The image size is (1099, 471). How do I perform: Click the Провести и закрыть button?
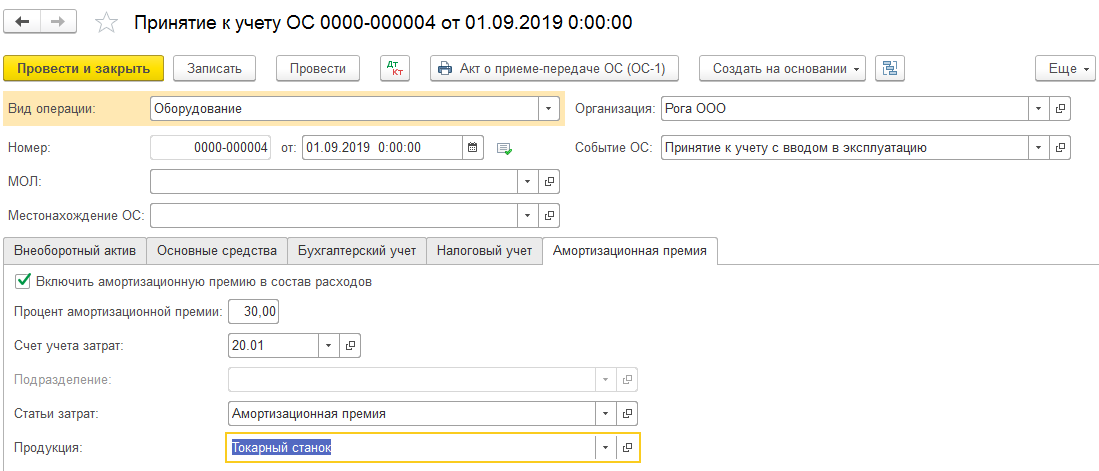click(83, 68)
